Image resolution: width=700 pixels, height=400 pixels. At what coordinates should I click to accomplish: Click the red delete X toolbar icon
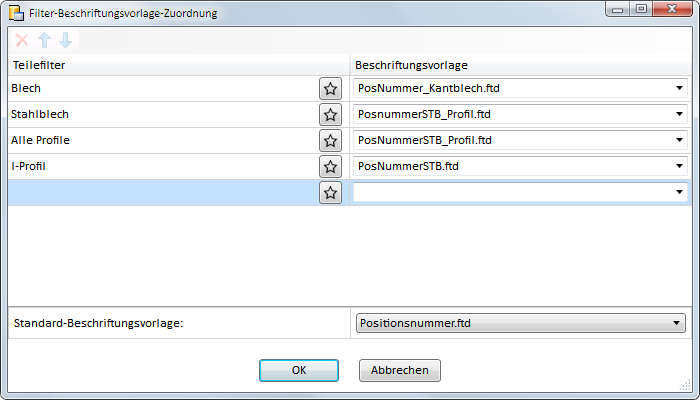22,40
